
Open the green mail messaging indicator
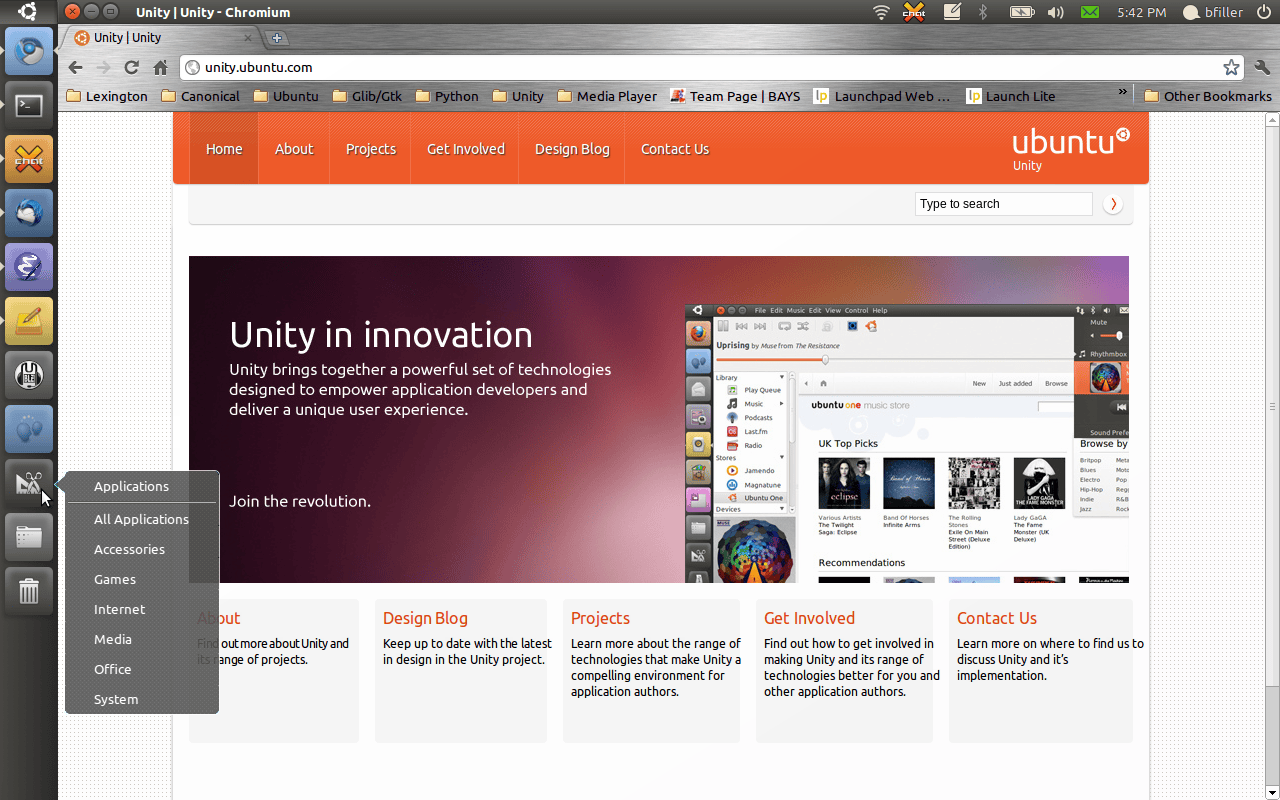pyautogui.click(x=1090, y=12)
